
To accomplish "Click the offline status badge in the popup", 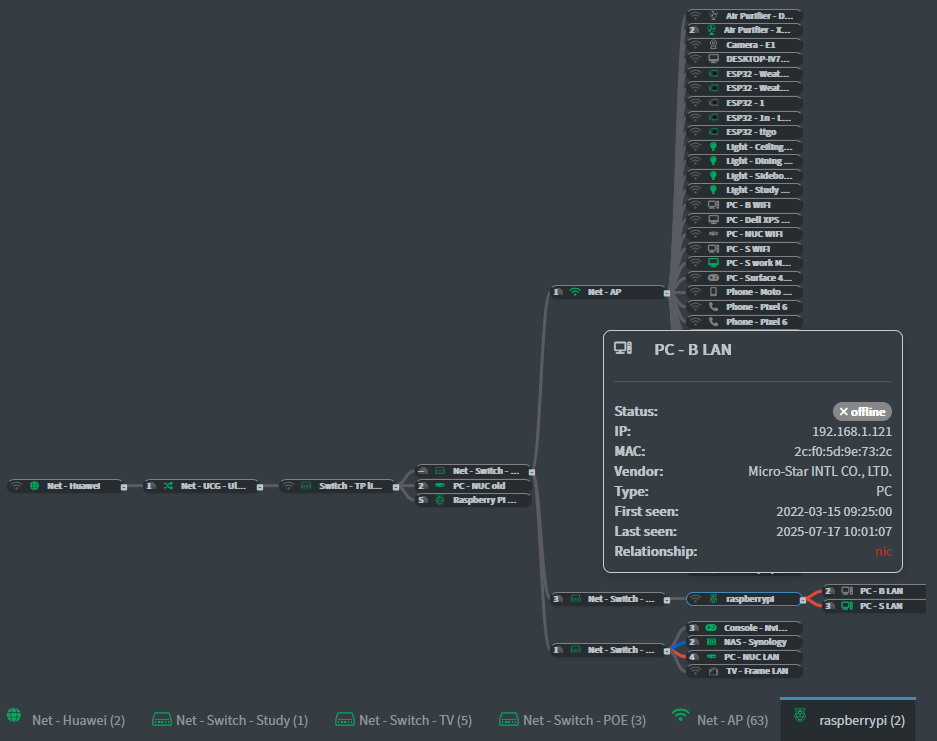I will 861,411.
